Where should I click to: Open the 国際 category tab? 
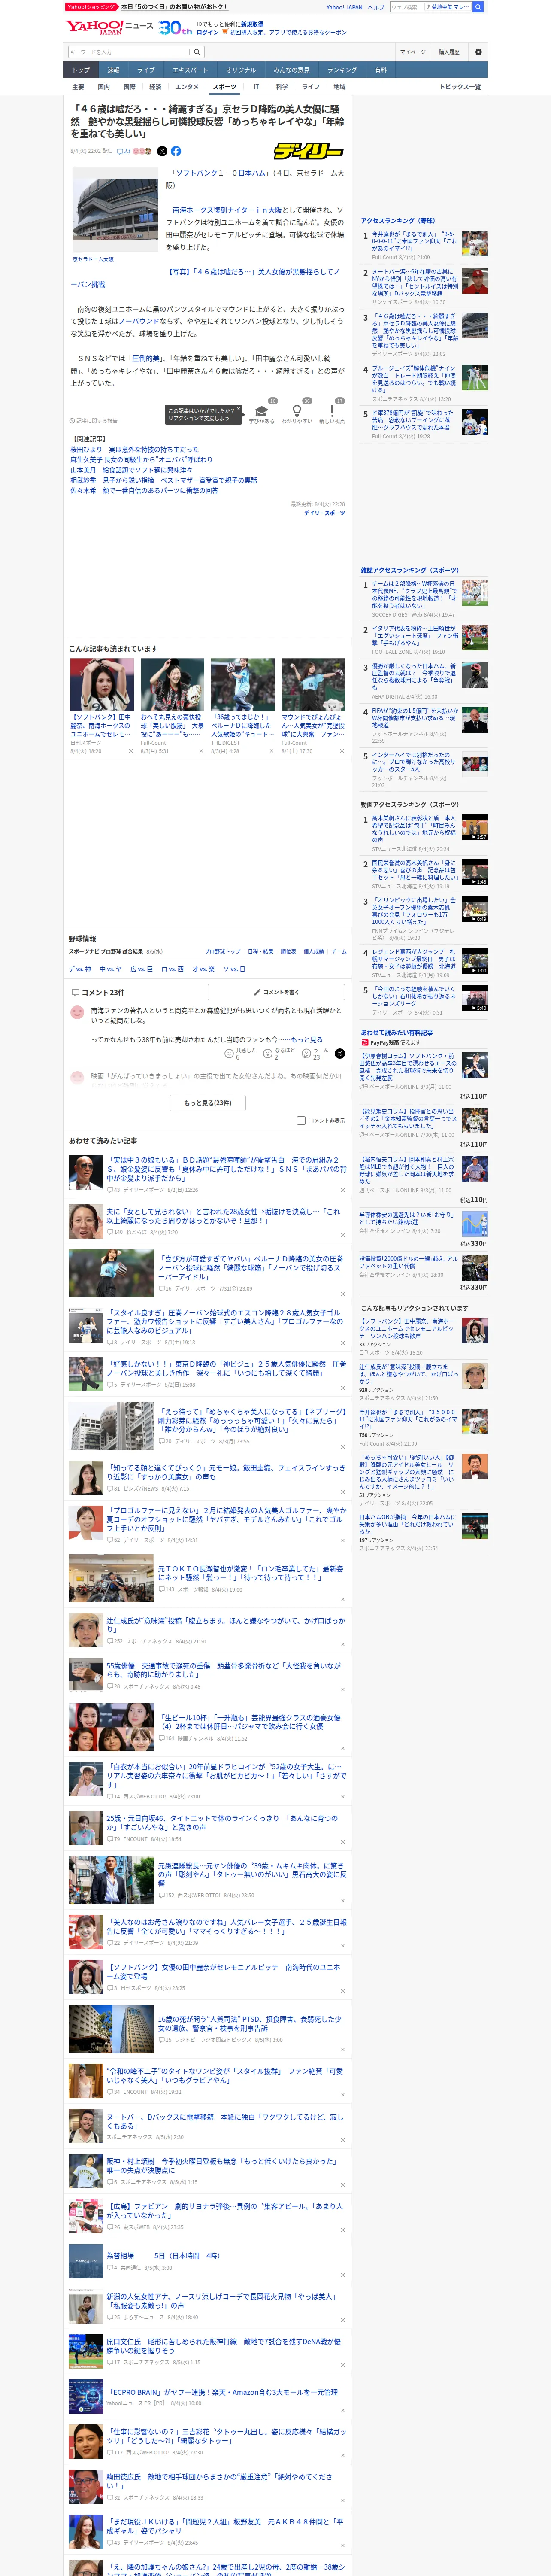129,87
